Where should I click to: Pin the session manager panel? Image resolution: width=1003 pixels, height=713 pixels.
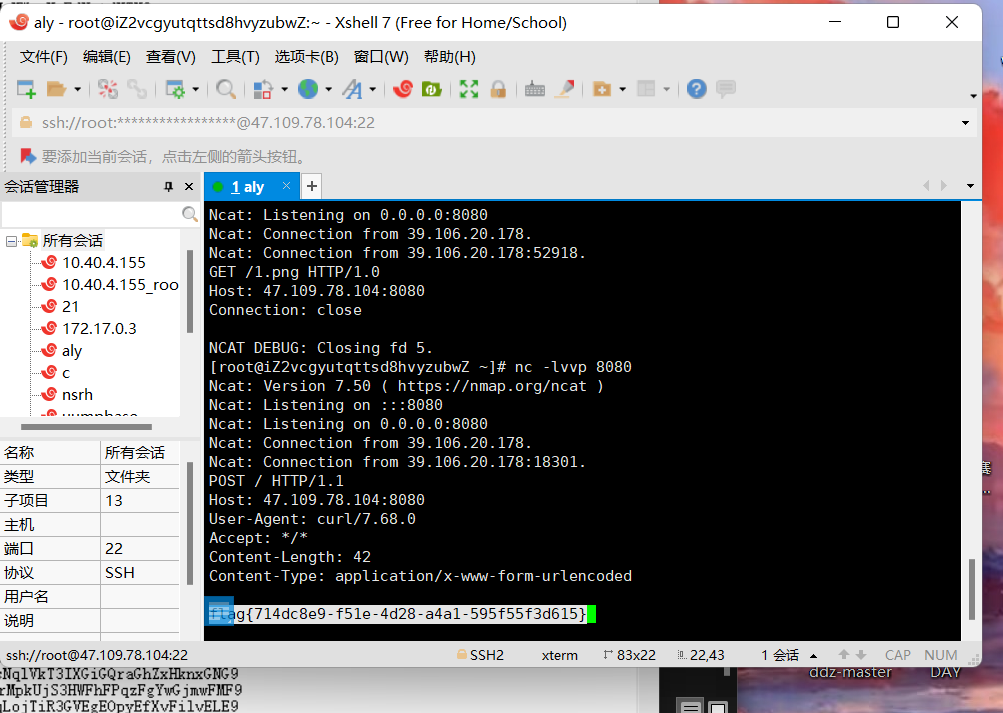tap(169, 187)
